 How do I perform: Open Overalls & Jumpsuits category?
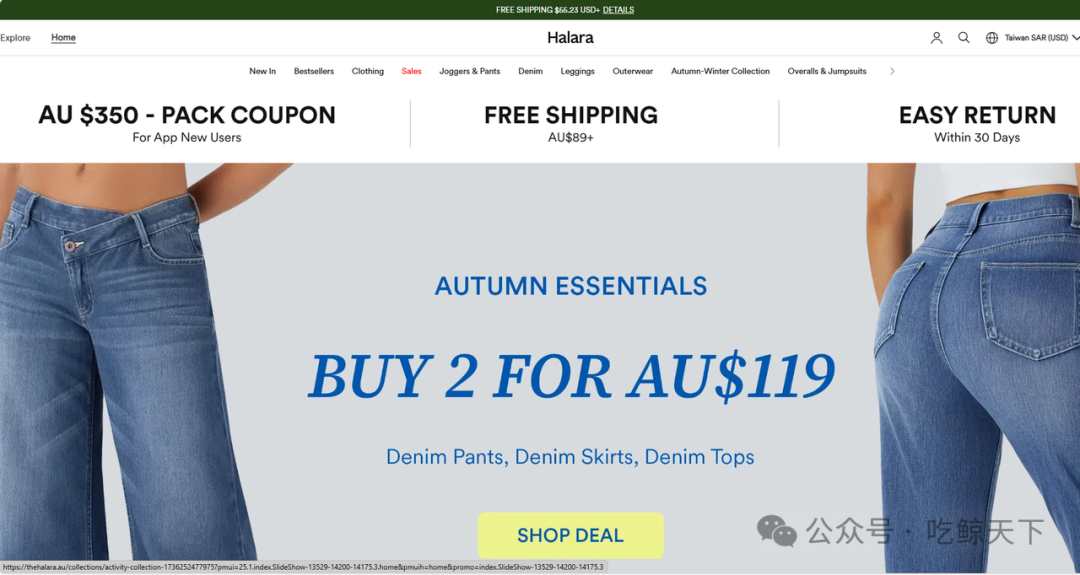click(x=827, y=71)
